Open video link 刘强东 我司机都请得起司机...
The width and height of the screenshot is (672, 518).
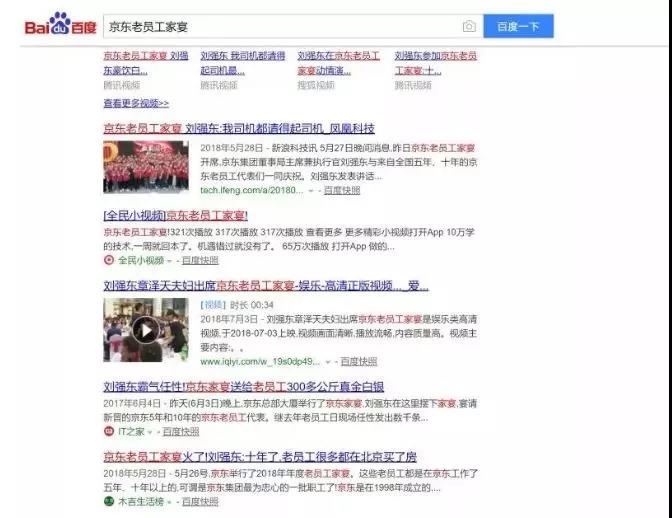243,63
